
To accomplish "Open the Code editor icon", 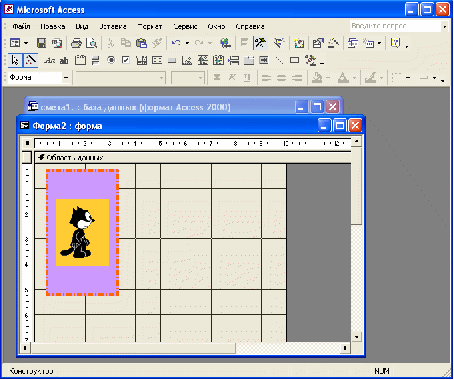I will (x=299, y=43).
